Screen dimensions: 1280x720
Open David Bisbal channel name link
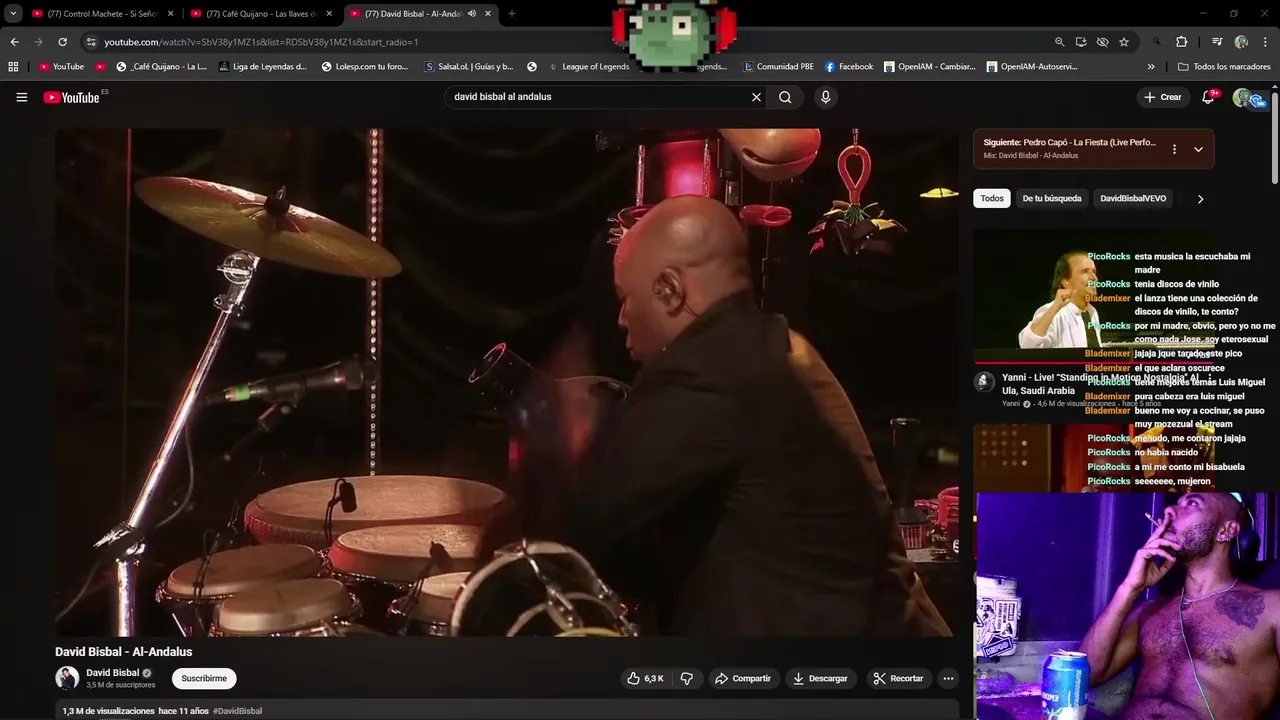[x=113, y=673]
